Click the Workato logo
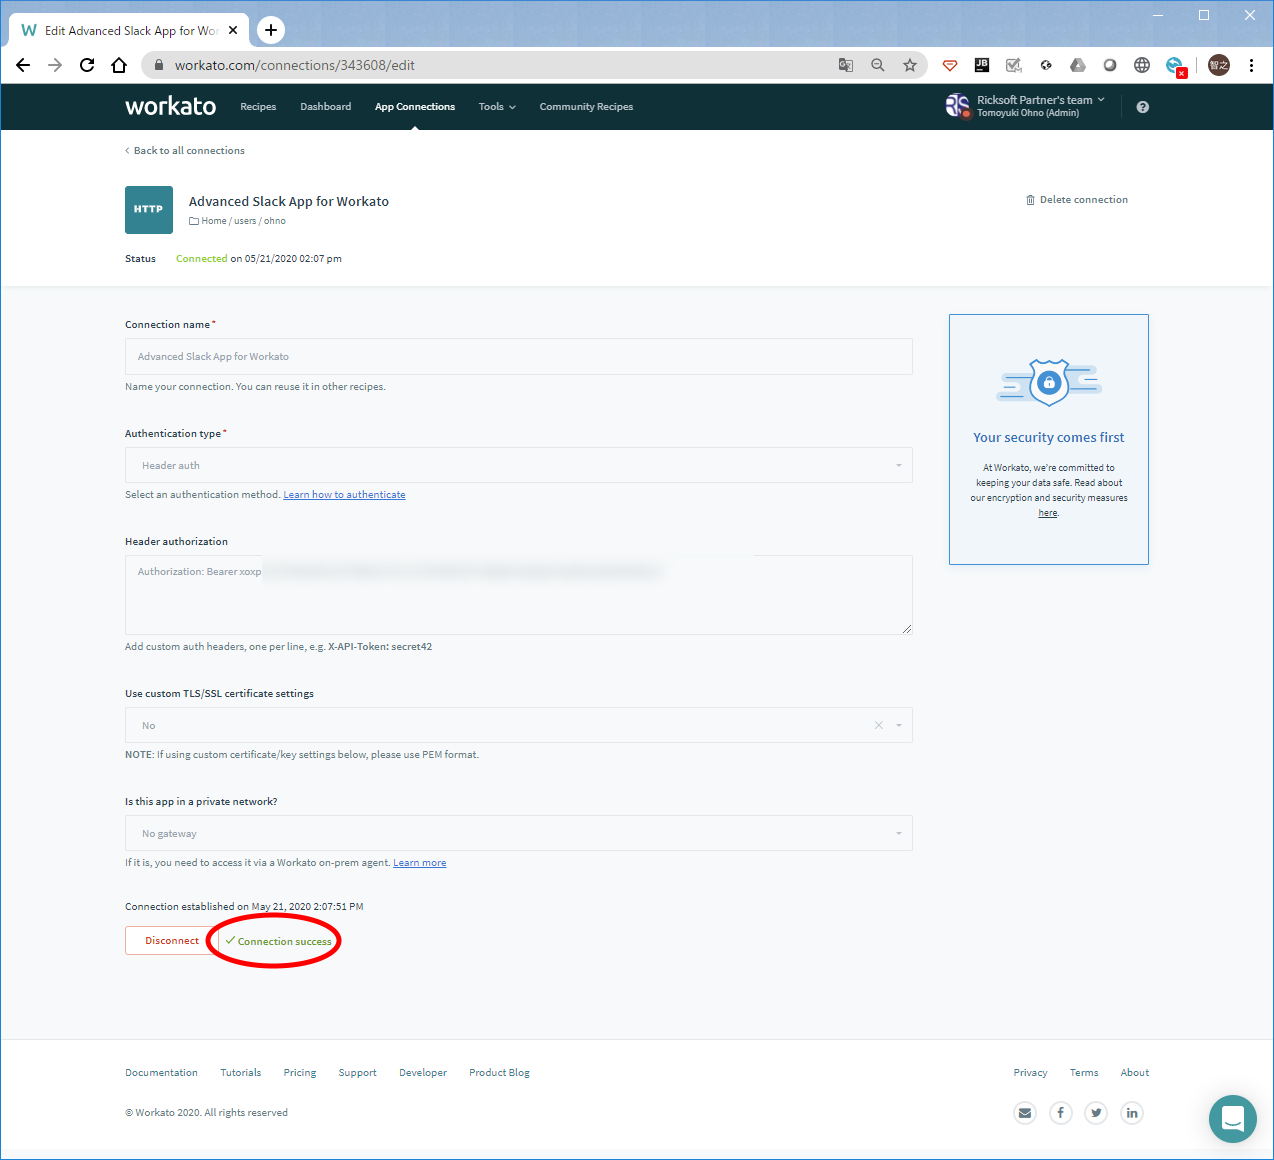Screen dimensions: 1274x1160 click(170, 106)
